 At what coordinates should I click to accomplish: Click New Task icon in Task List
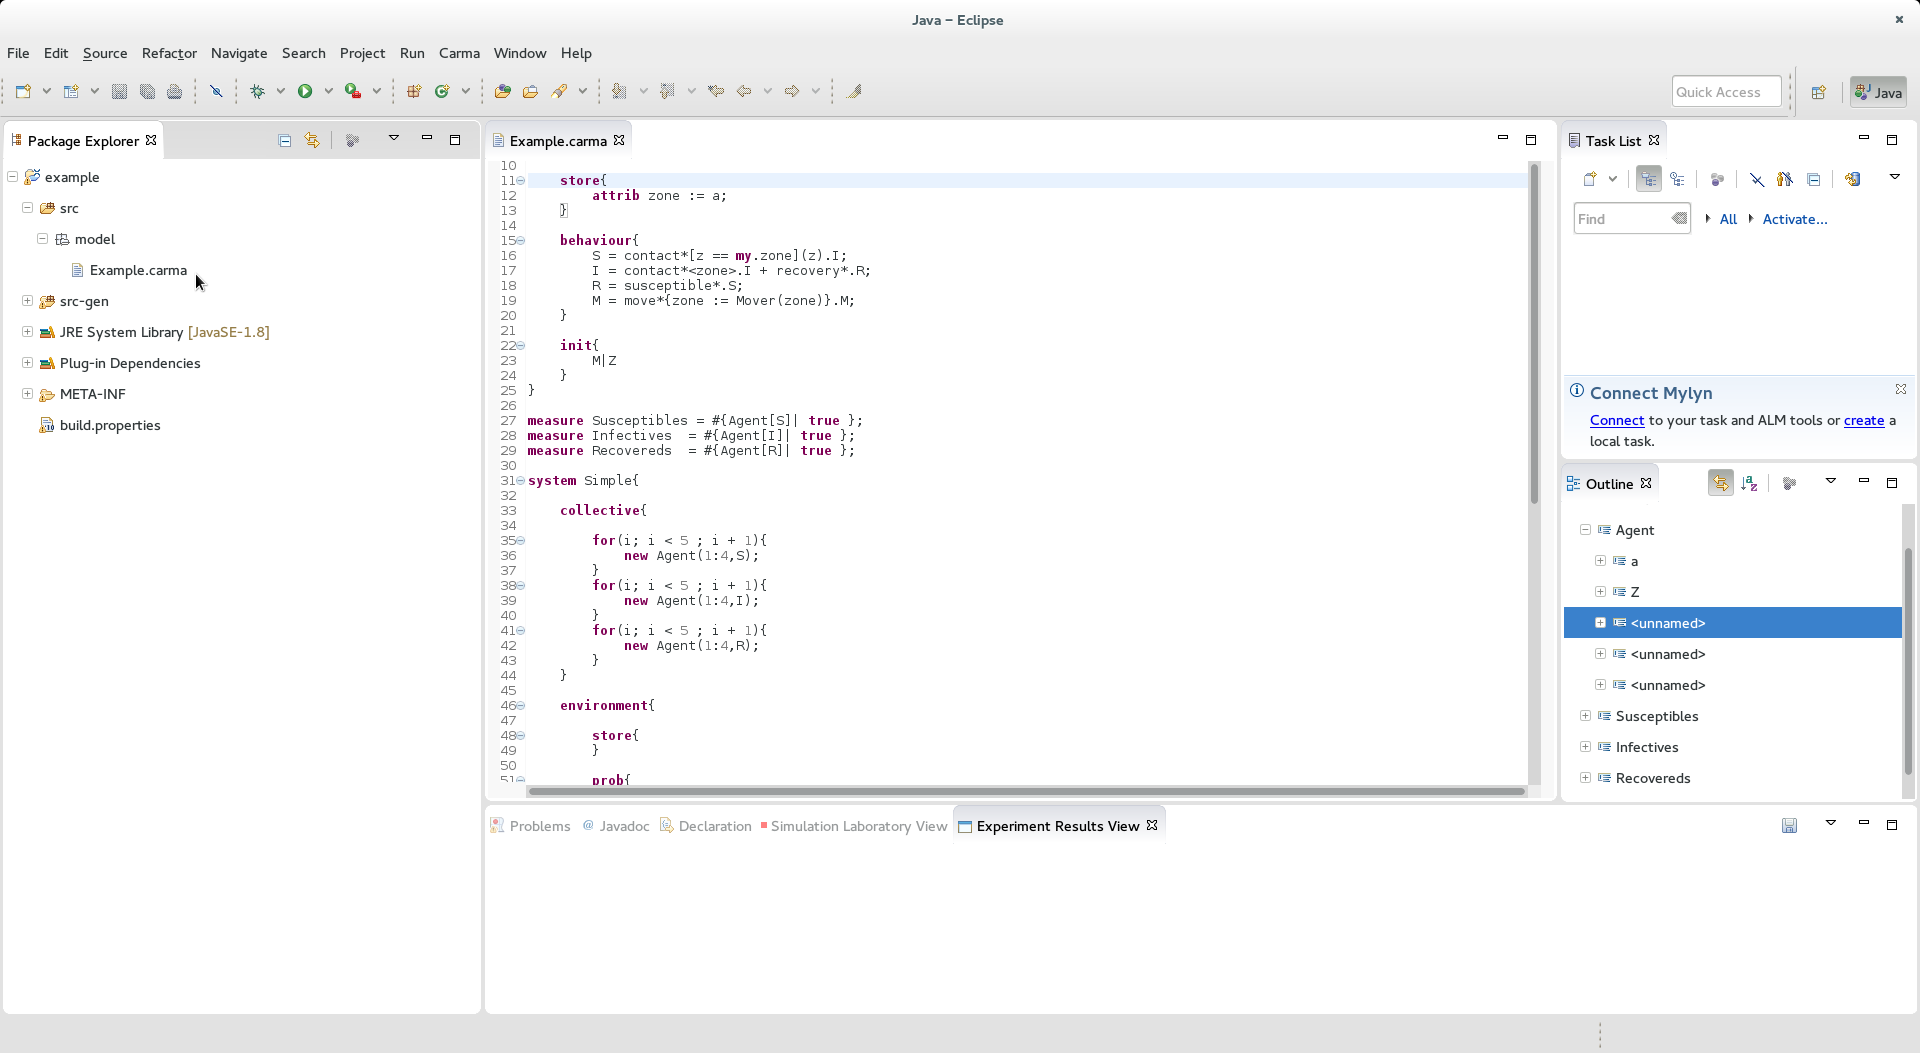pyautogui.click(x=1590, y=179)
